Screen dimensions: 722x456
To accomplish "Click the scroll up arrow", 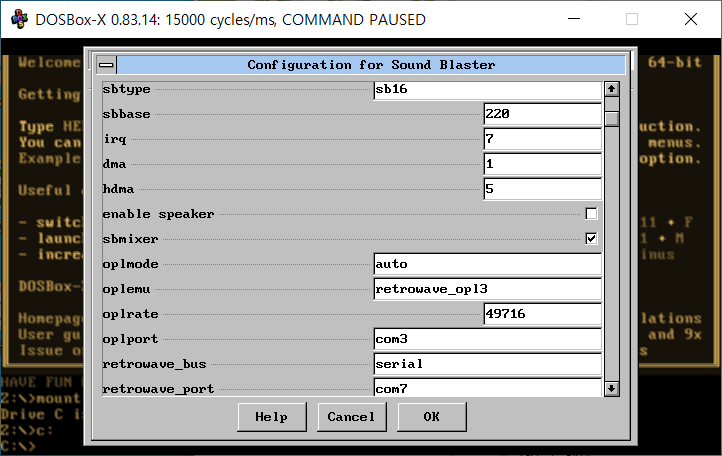I will point(611,89).
